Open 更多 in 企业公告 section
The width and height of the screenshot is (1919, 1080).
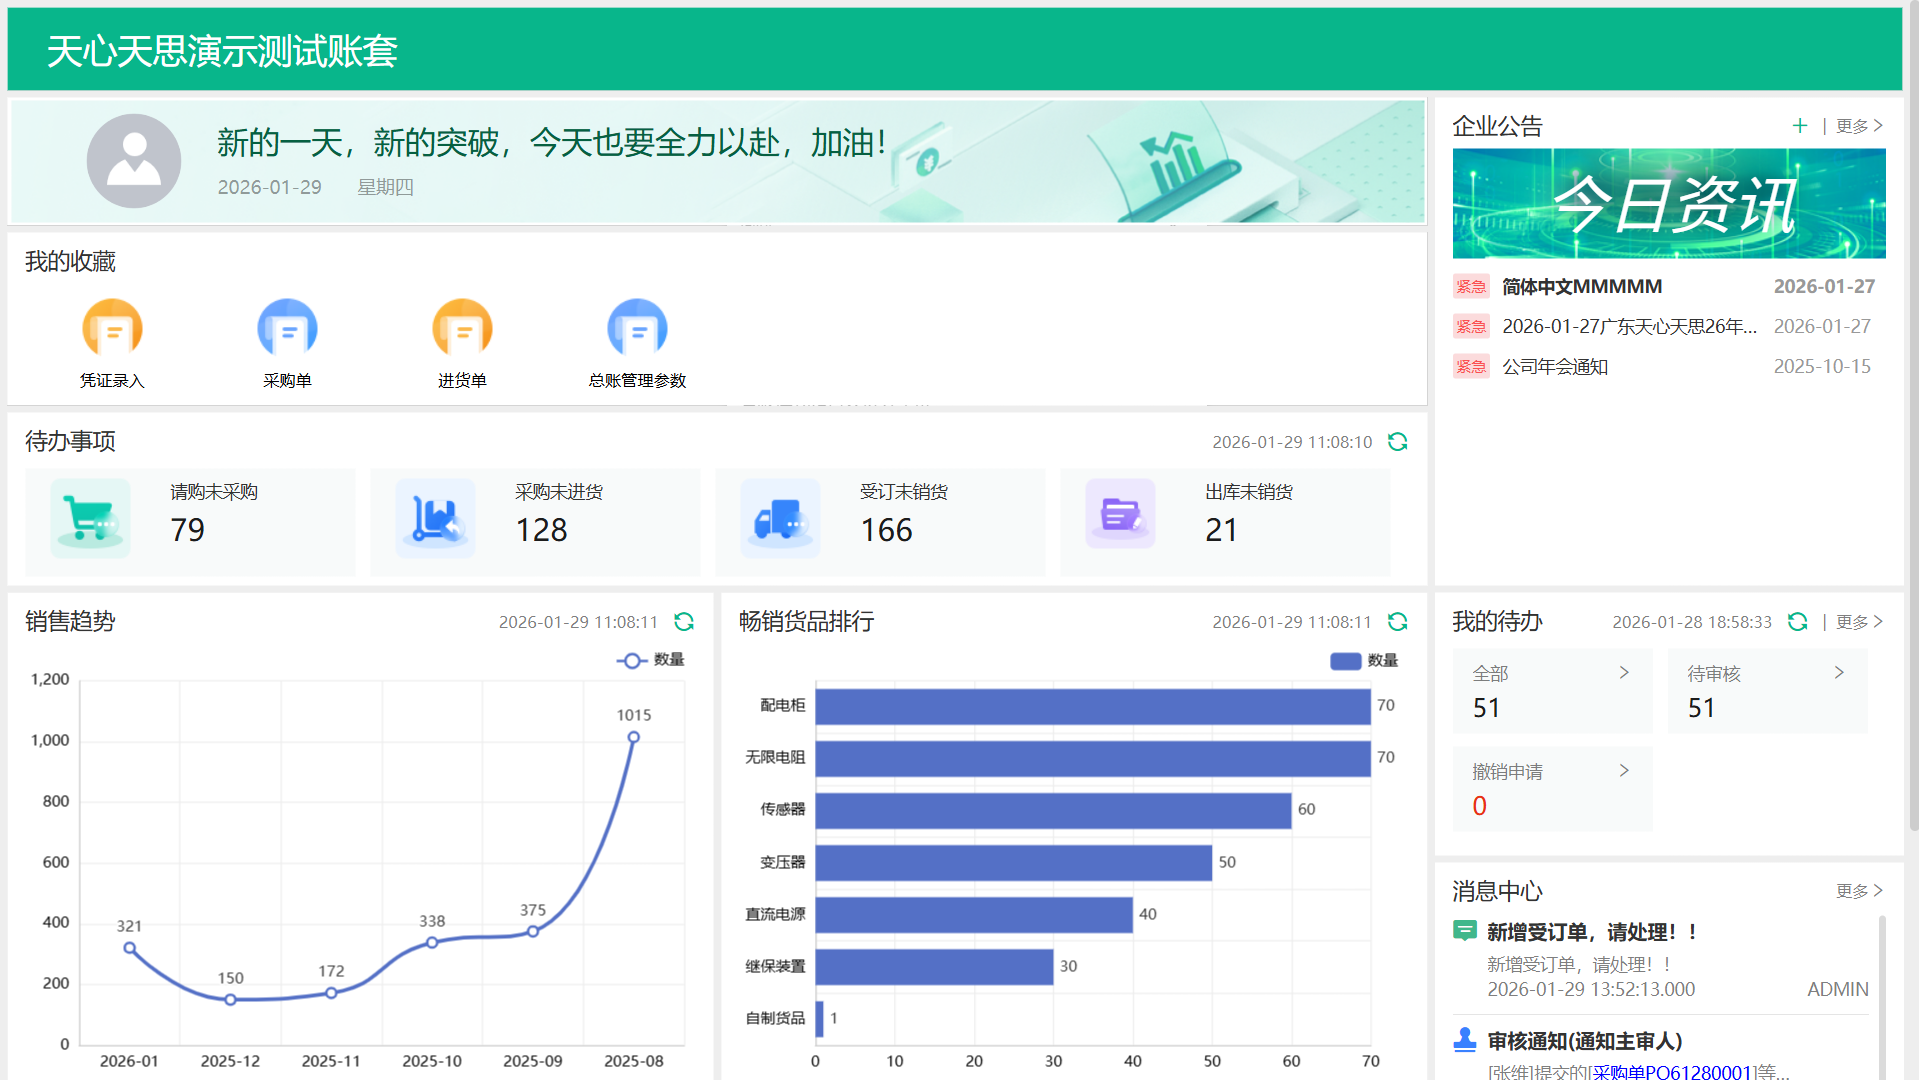pyautogui.click(x=1858, y=126)
